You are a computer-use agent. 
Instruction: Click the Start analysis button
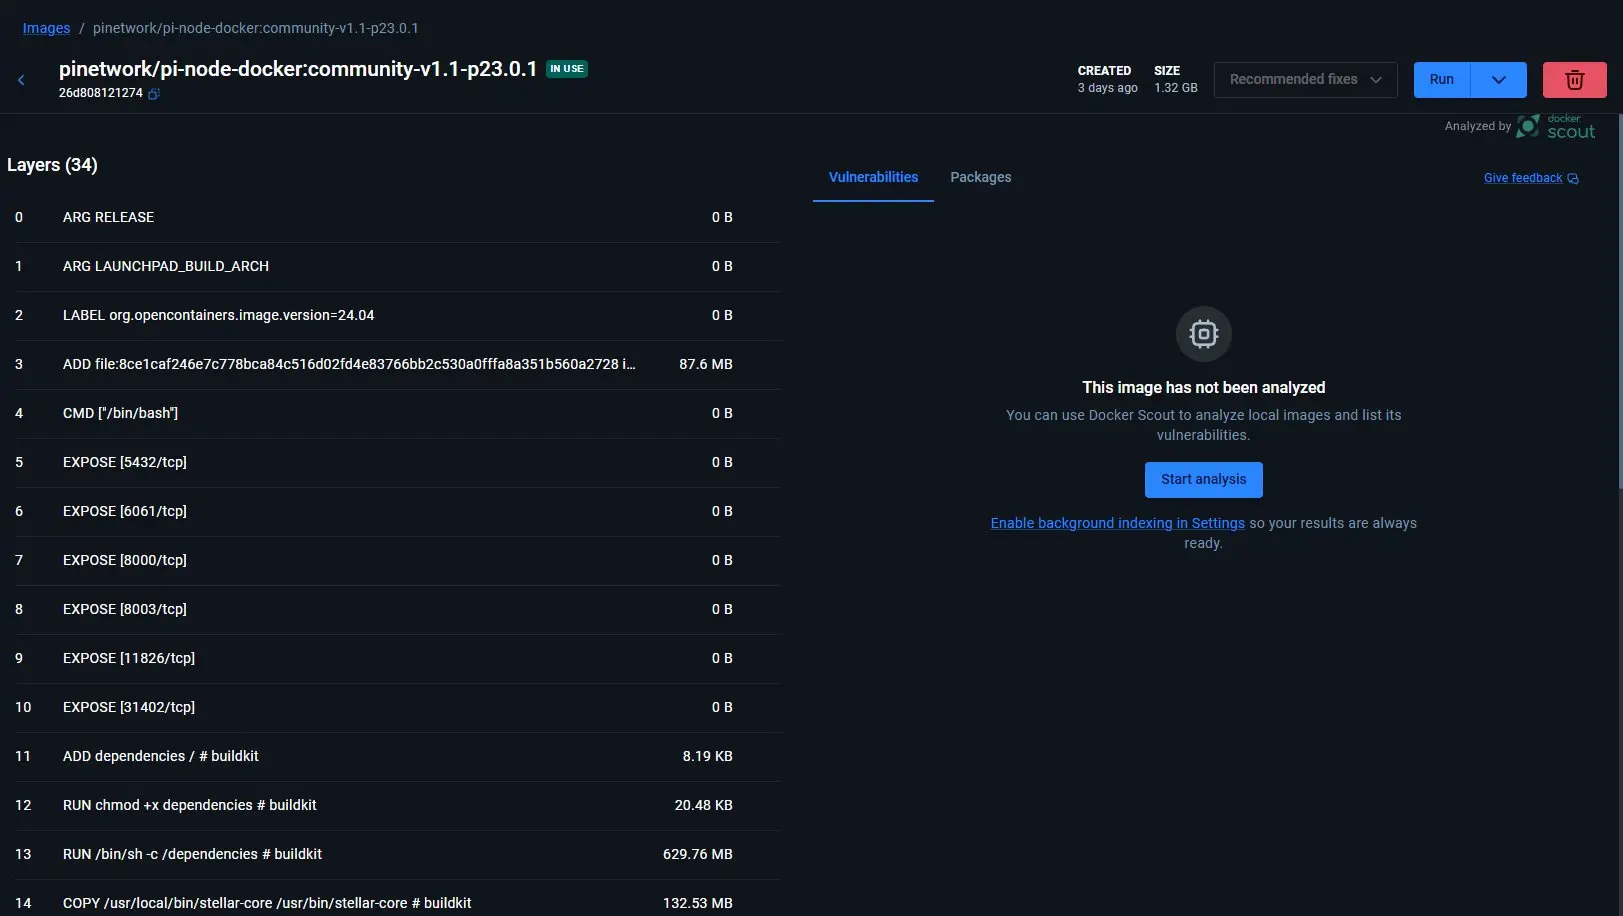1203,480
